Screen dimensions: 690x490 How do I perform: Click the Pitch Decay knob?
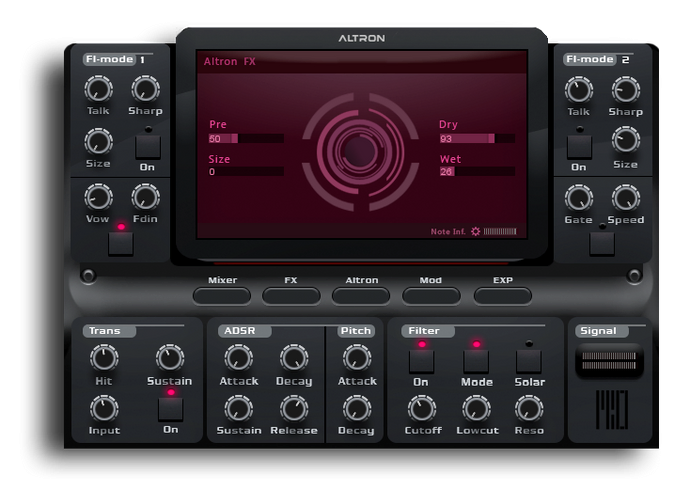point(357,409)
